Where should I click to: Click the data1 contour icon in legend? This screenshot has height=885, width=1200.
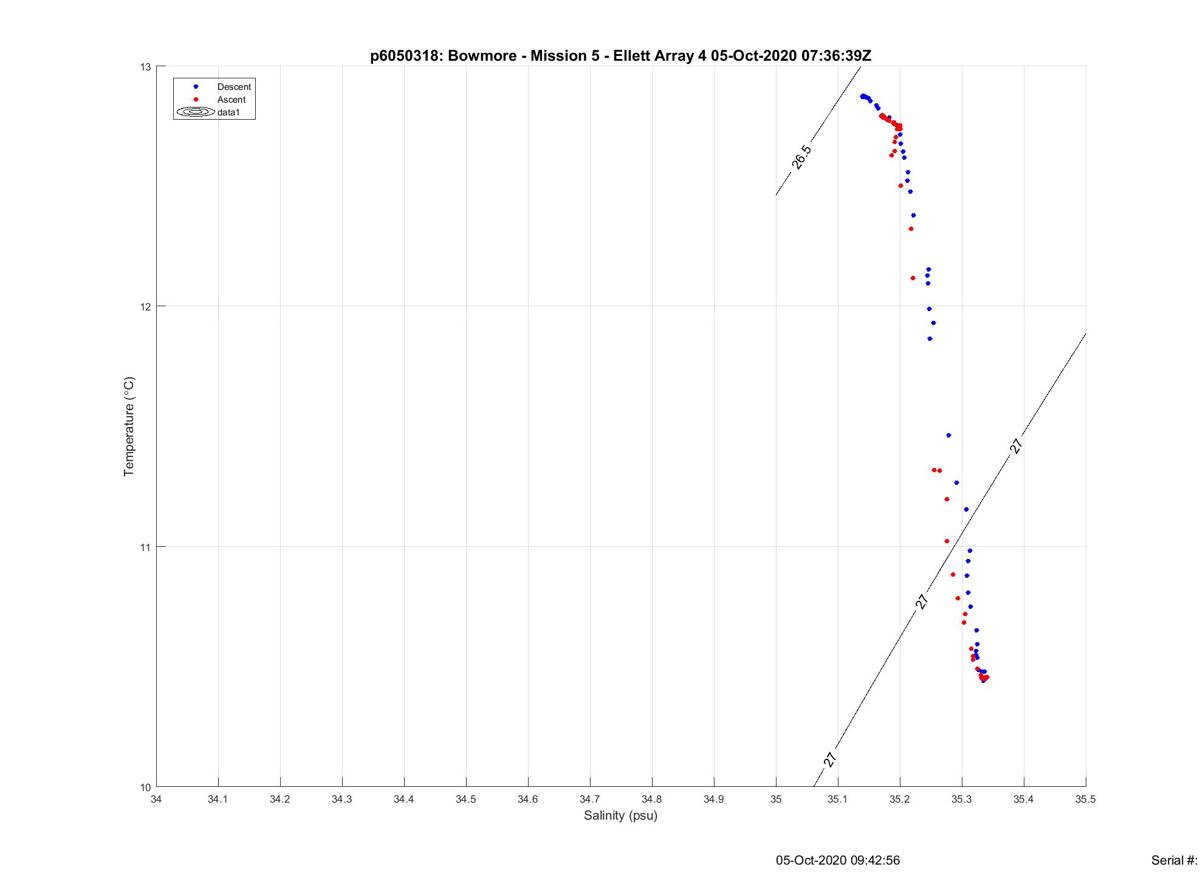(x=195, y=113)
